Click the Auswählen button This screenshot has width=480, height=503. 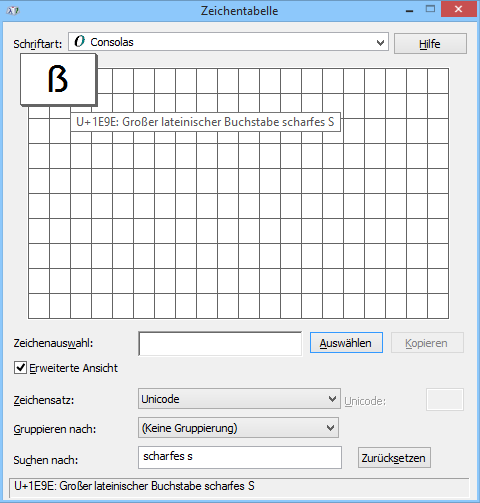[346, 343]
